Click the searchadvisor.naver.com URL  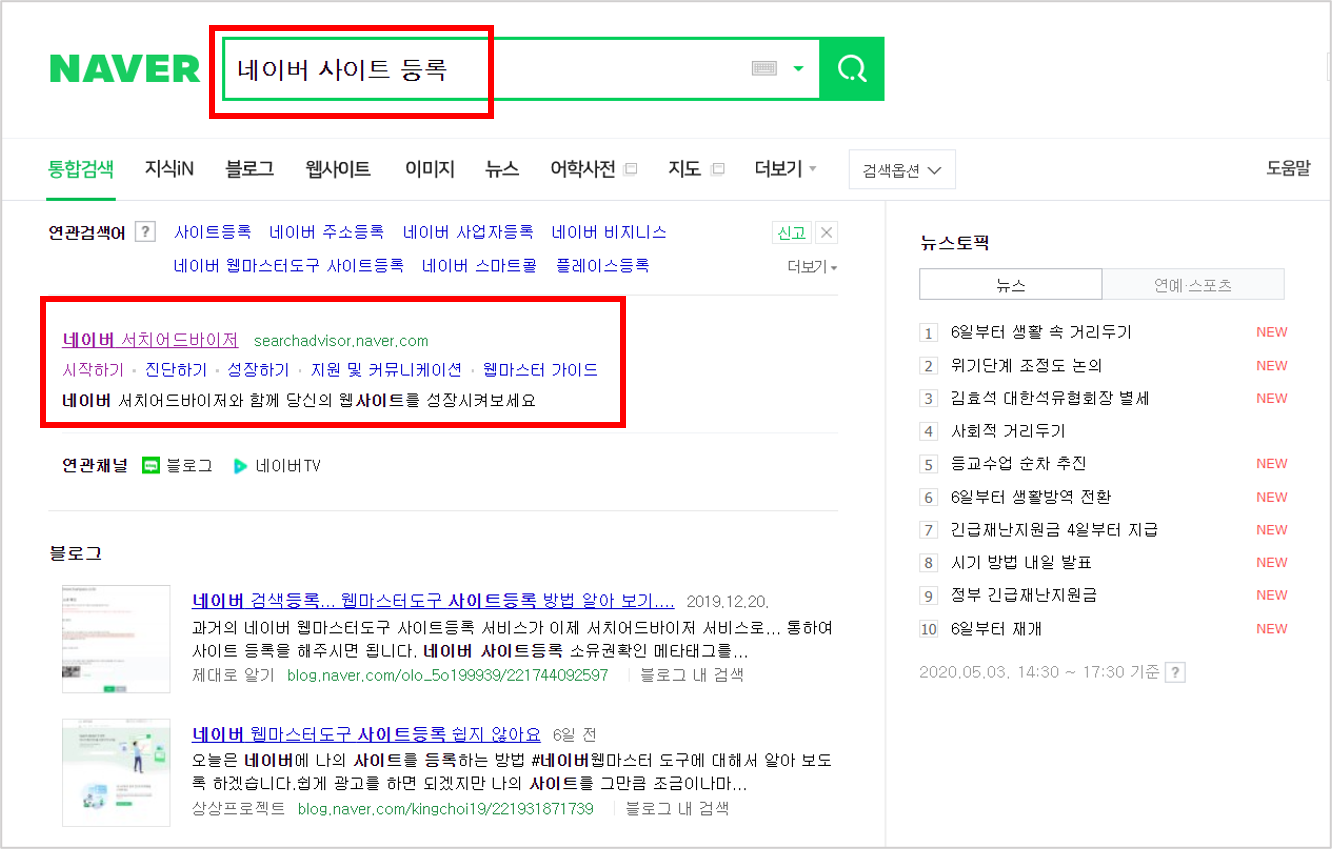click(x=341, y=341)
